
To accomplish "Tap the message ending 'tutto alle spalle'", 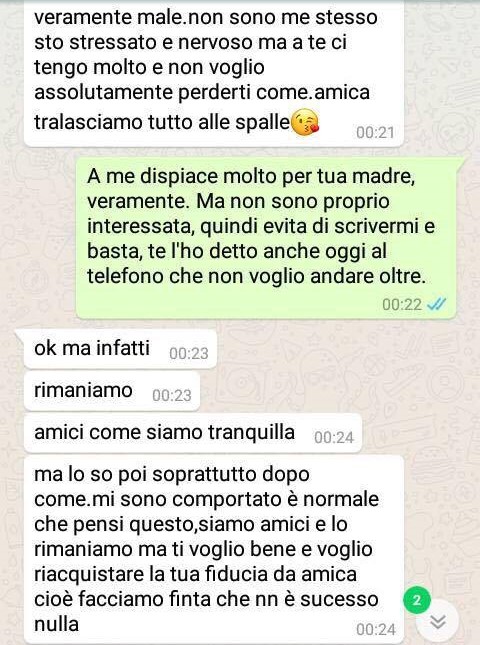I will click(x=214, y=72).
